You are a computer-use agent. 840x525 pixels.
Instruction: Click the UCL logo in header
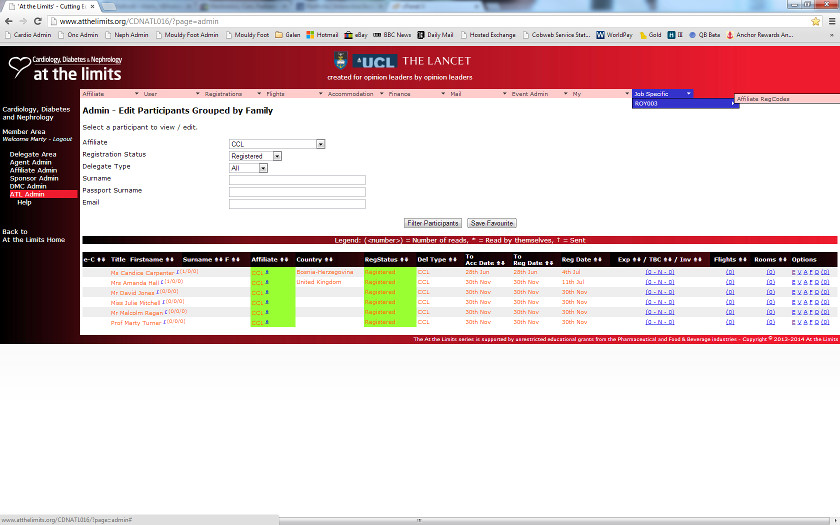pos(374,62)
